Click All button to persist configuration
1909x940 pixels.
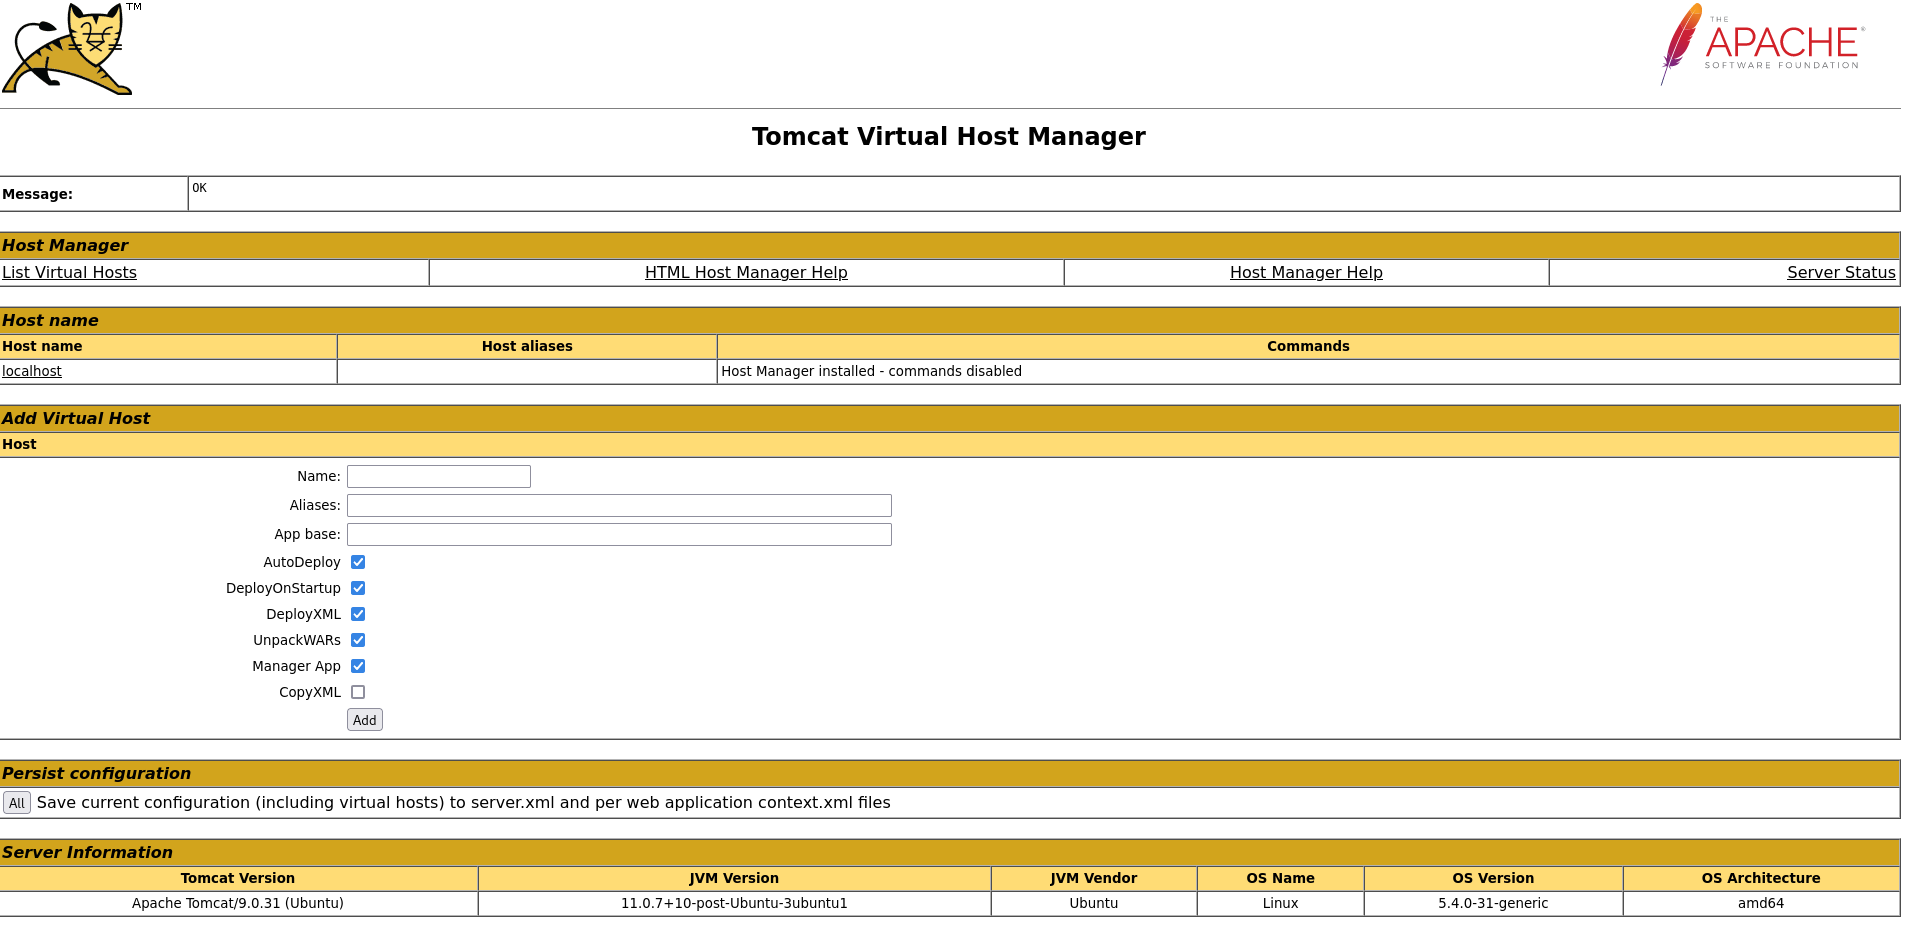(17, 803)
